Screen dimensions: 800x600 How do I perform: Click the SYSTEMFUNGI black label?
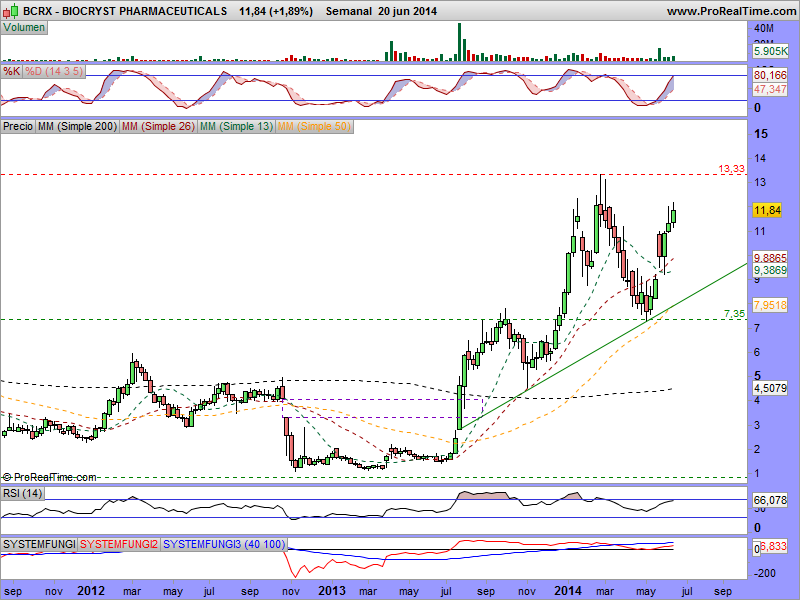(39, 544)
